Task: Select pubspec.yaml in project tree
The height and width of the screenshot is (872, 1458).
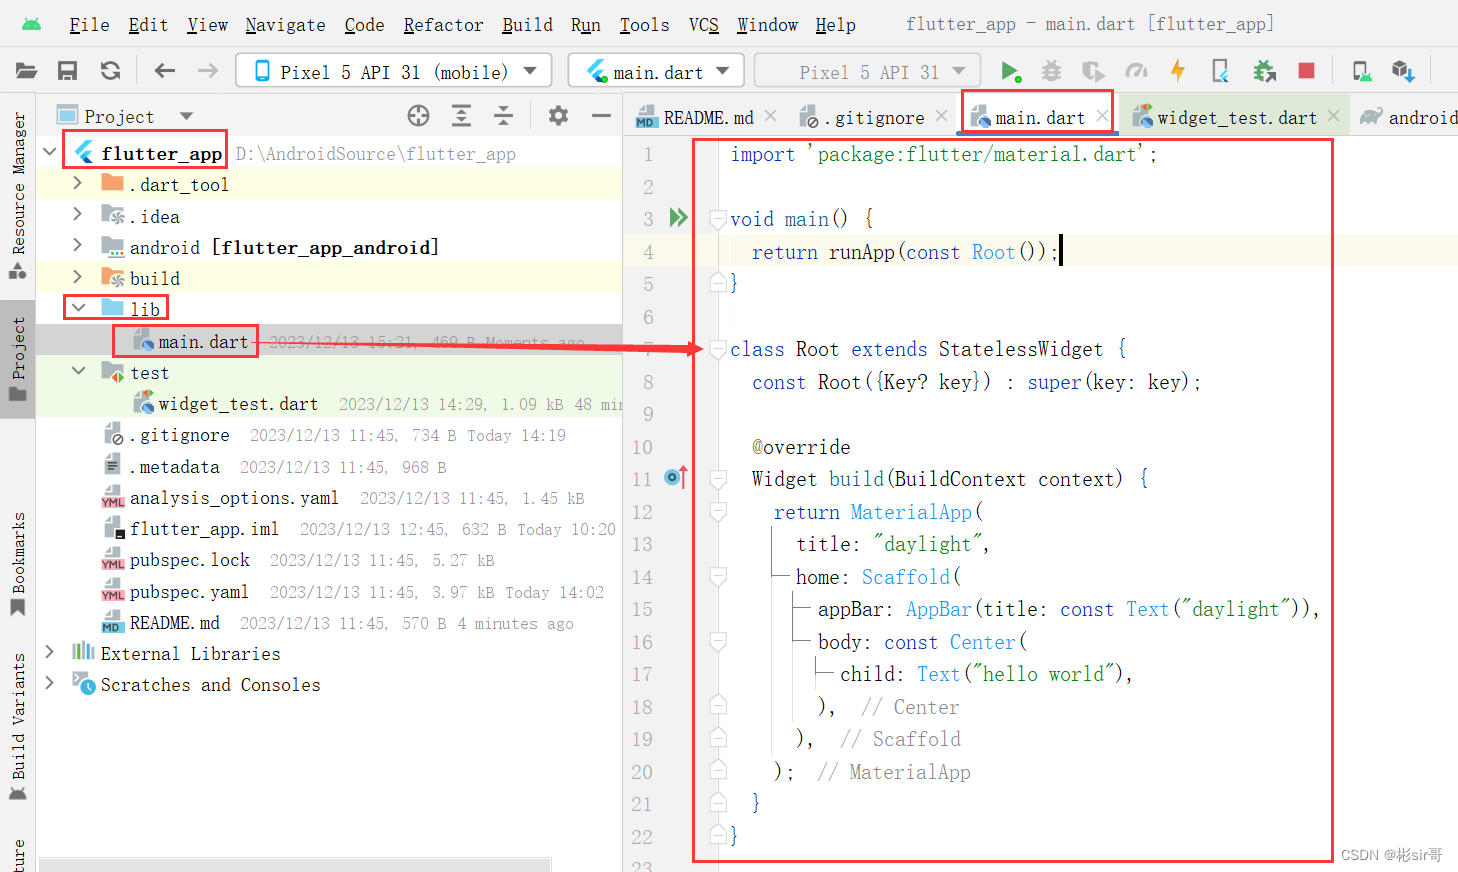Action: coord(189,592)
